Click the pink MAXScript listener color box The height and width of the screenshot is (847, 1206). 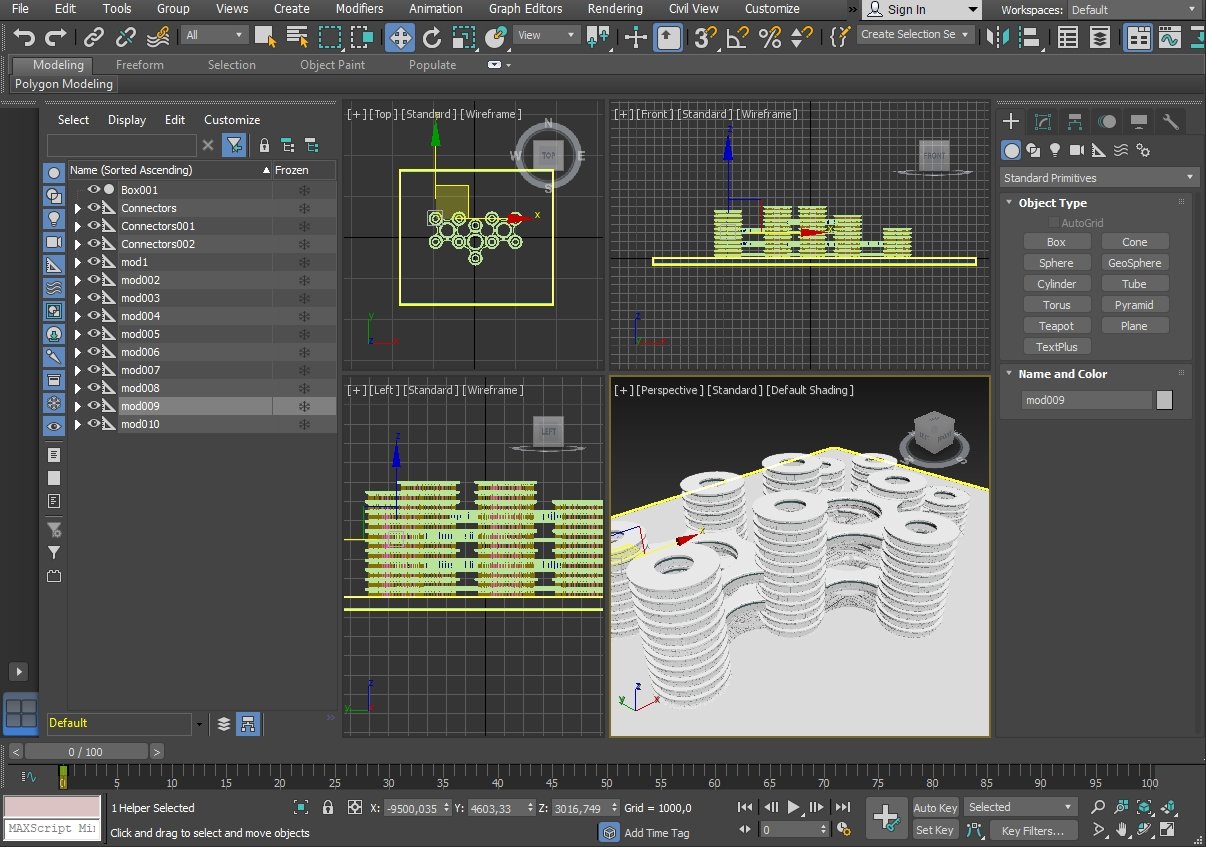[x=52, y=807]
